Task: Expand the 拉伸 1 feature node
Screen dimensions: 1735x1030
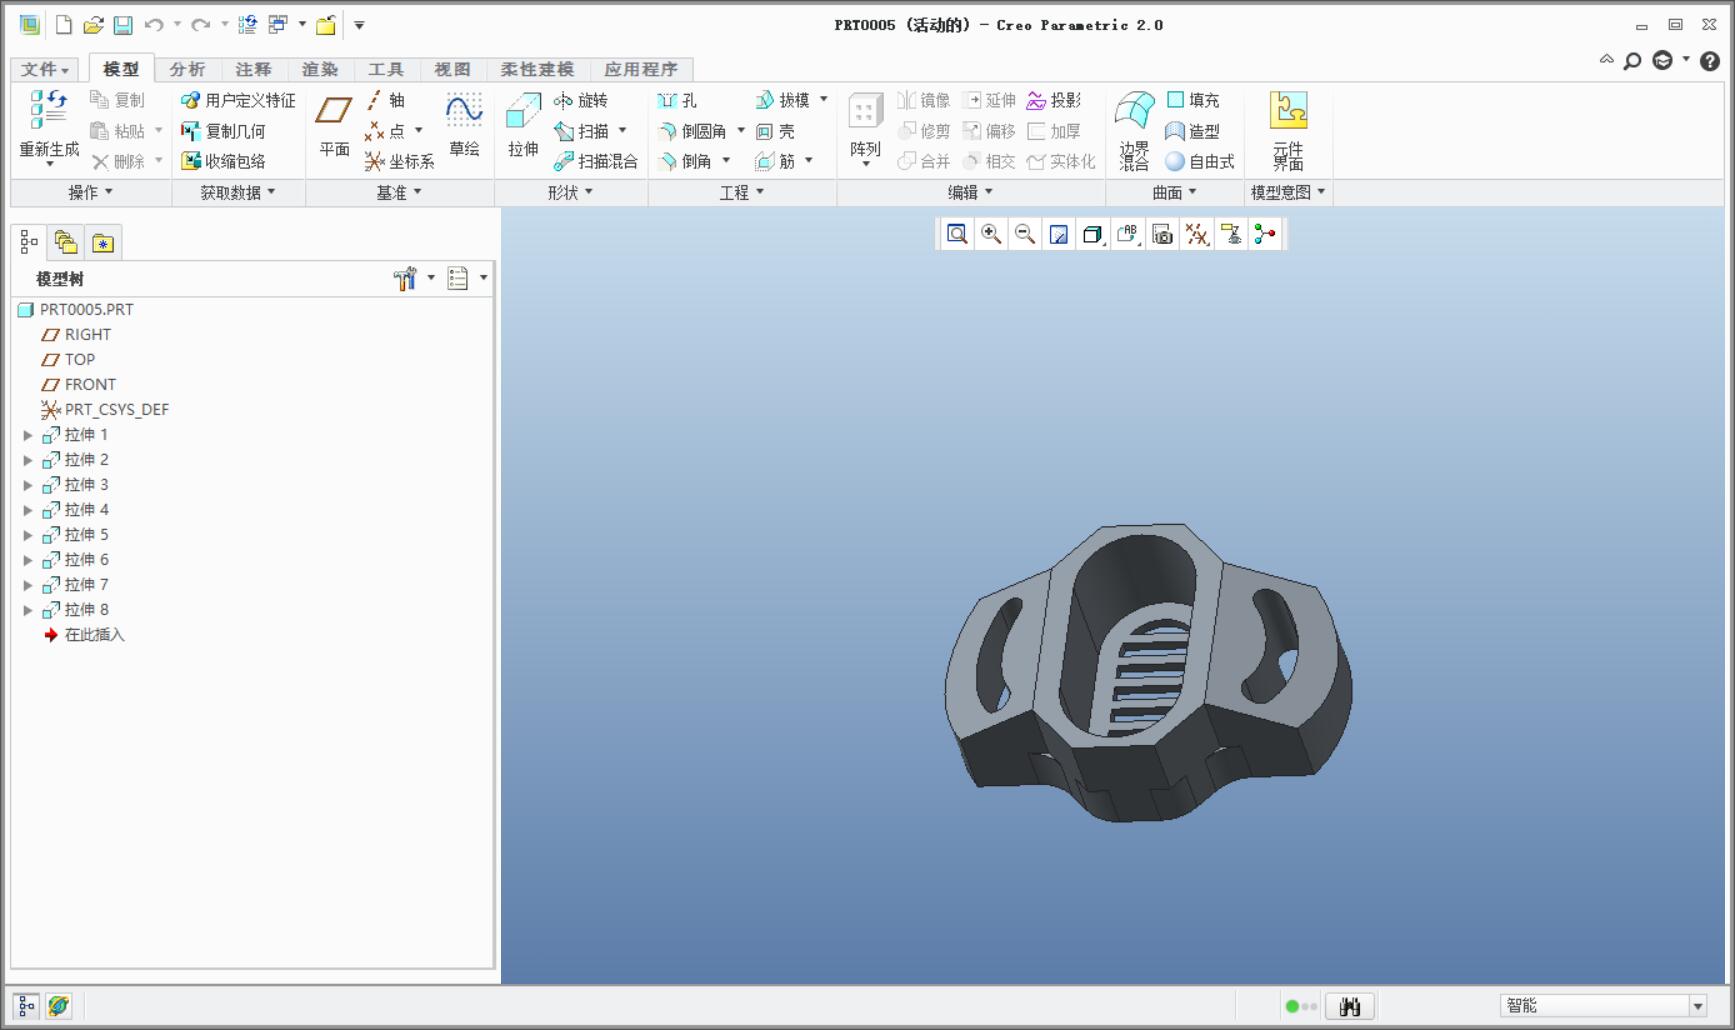Action: tap(28, 435)
